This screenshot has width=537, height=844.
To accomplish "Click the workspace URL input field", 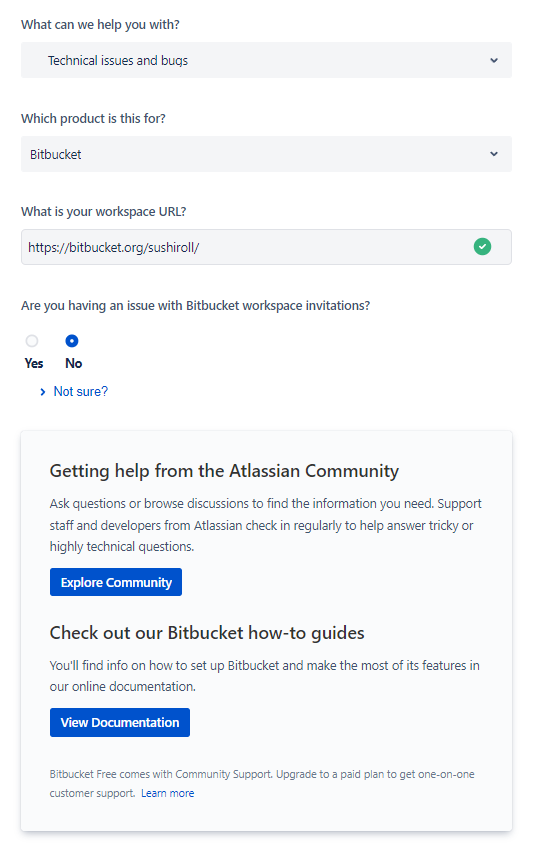I will tap(266, 247).
